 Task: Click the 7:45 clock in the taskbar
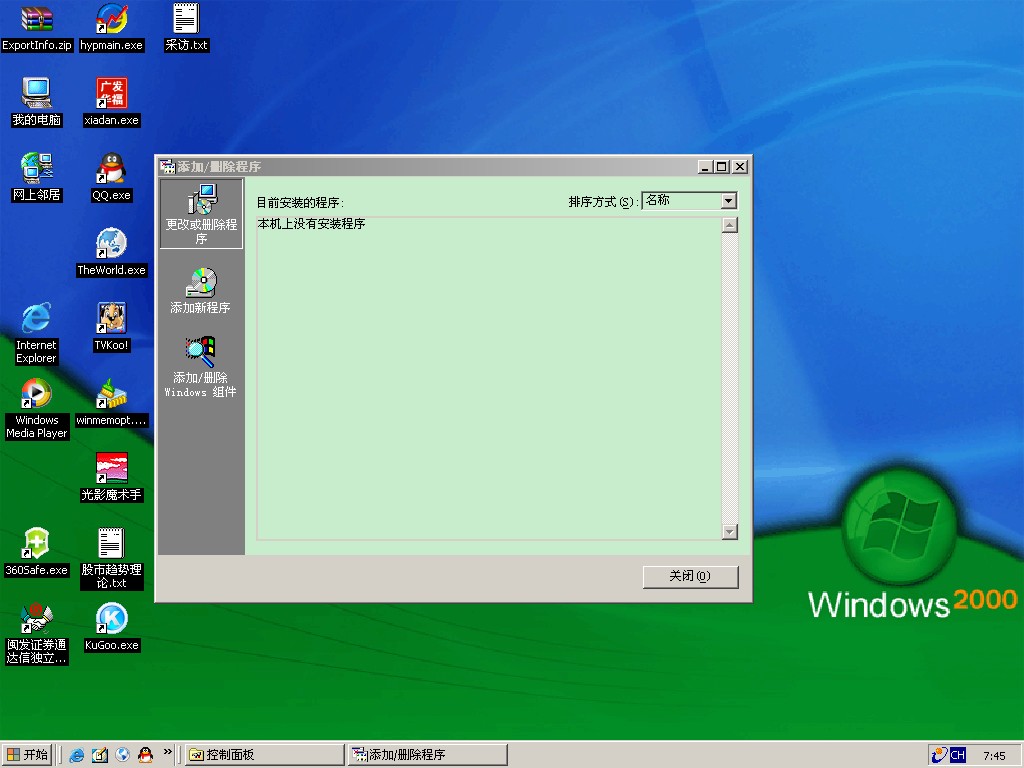click(995, 756)
